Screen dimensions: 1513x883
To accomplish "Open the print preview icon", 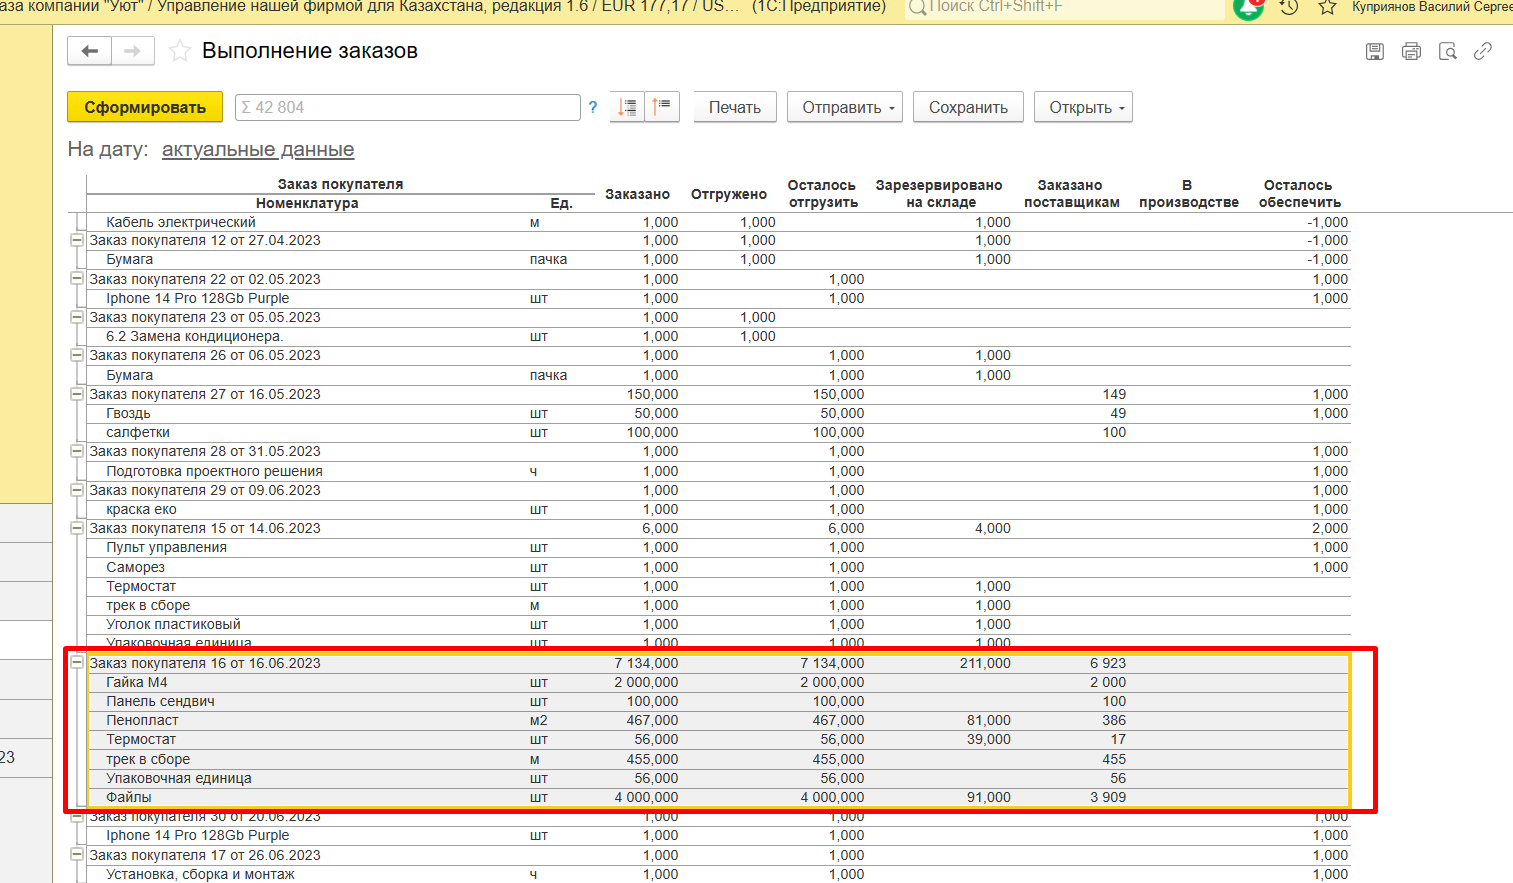I will 1447,51.
